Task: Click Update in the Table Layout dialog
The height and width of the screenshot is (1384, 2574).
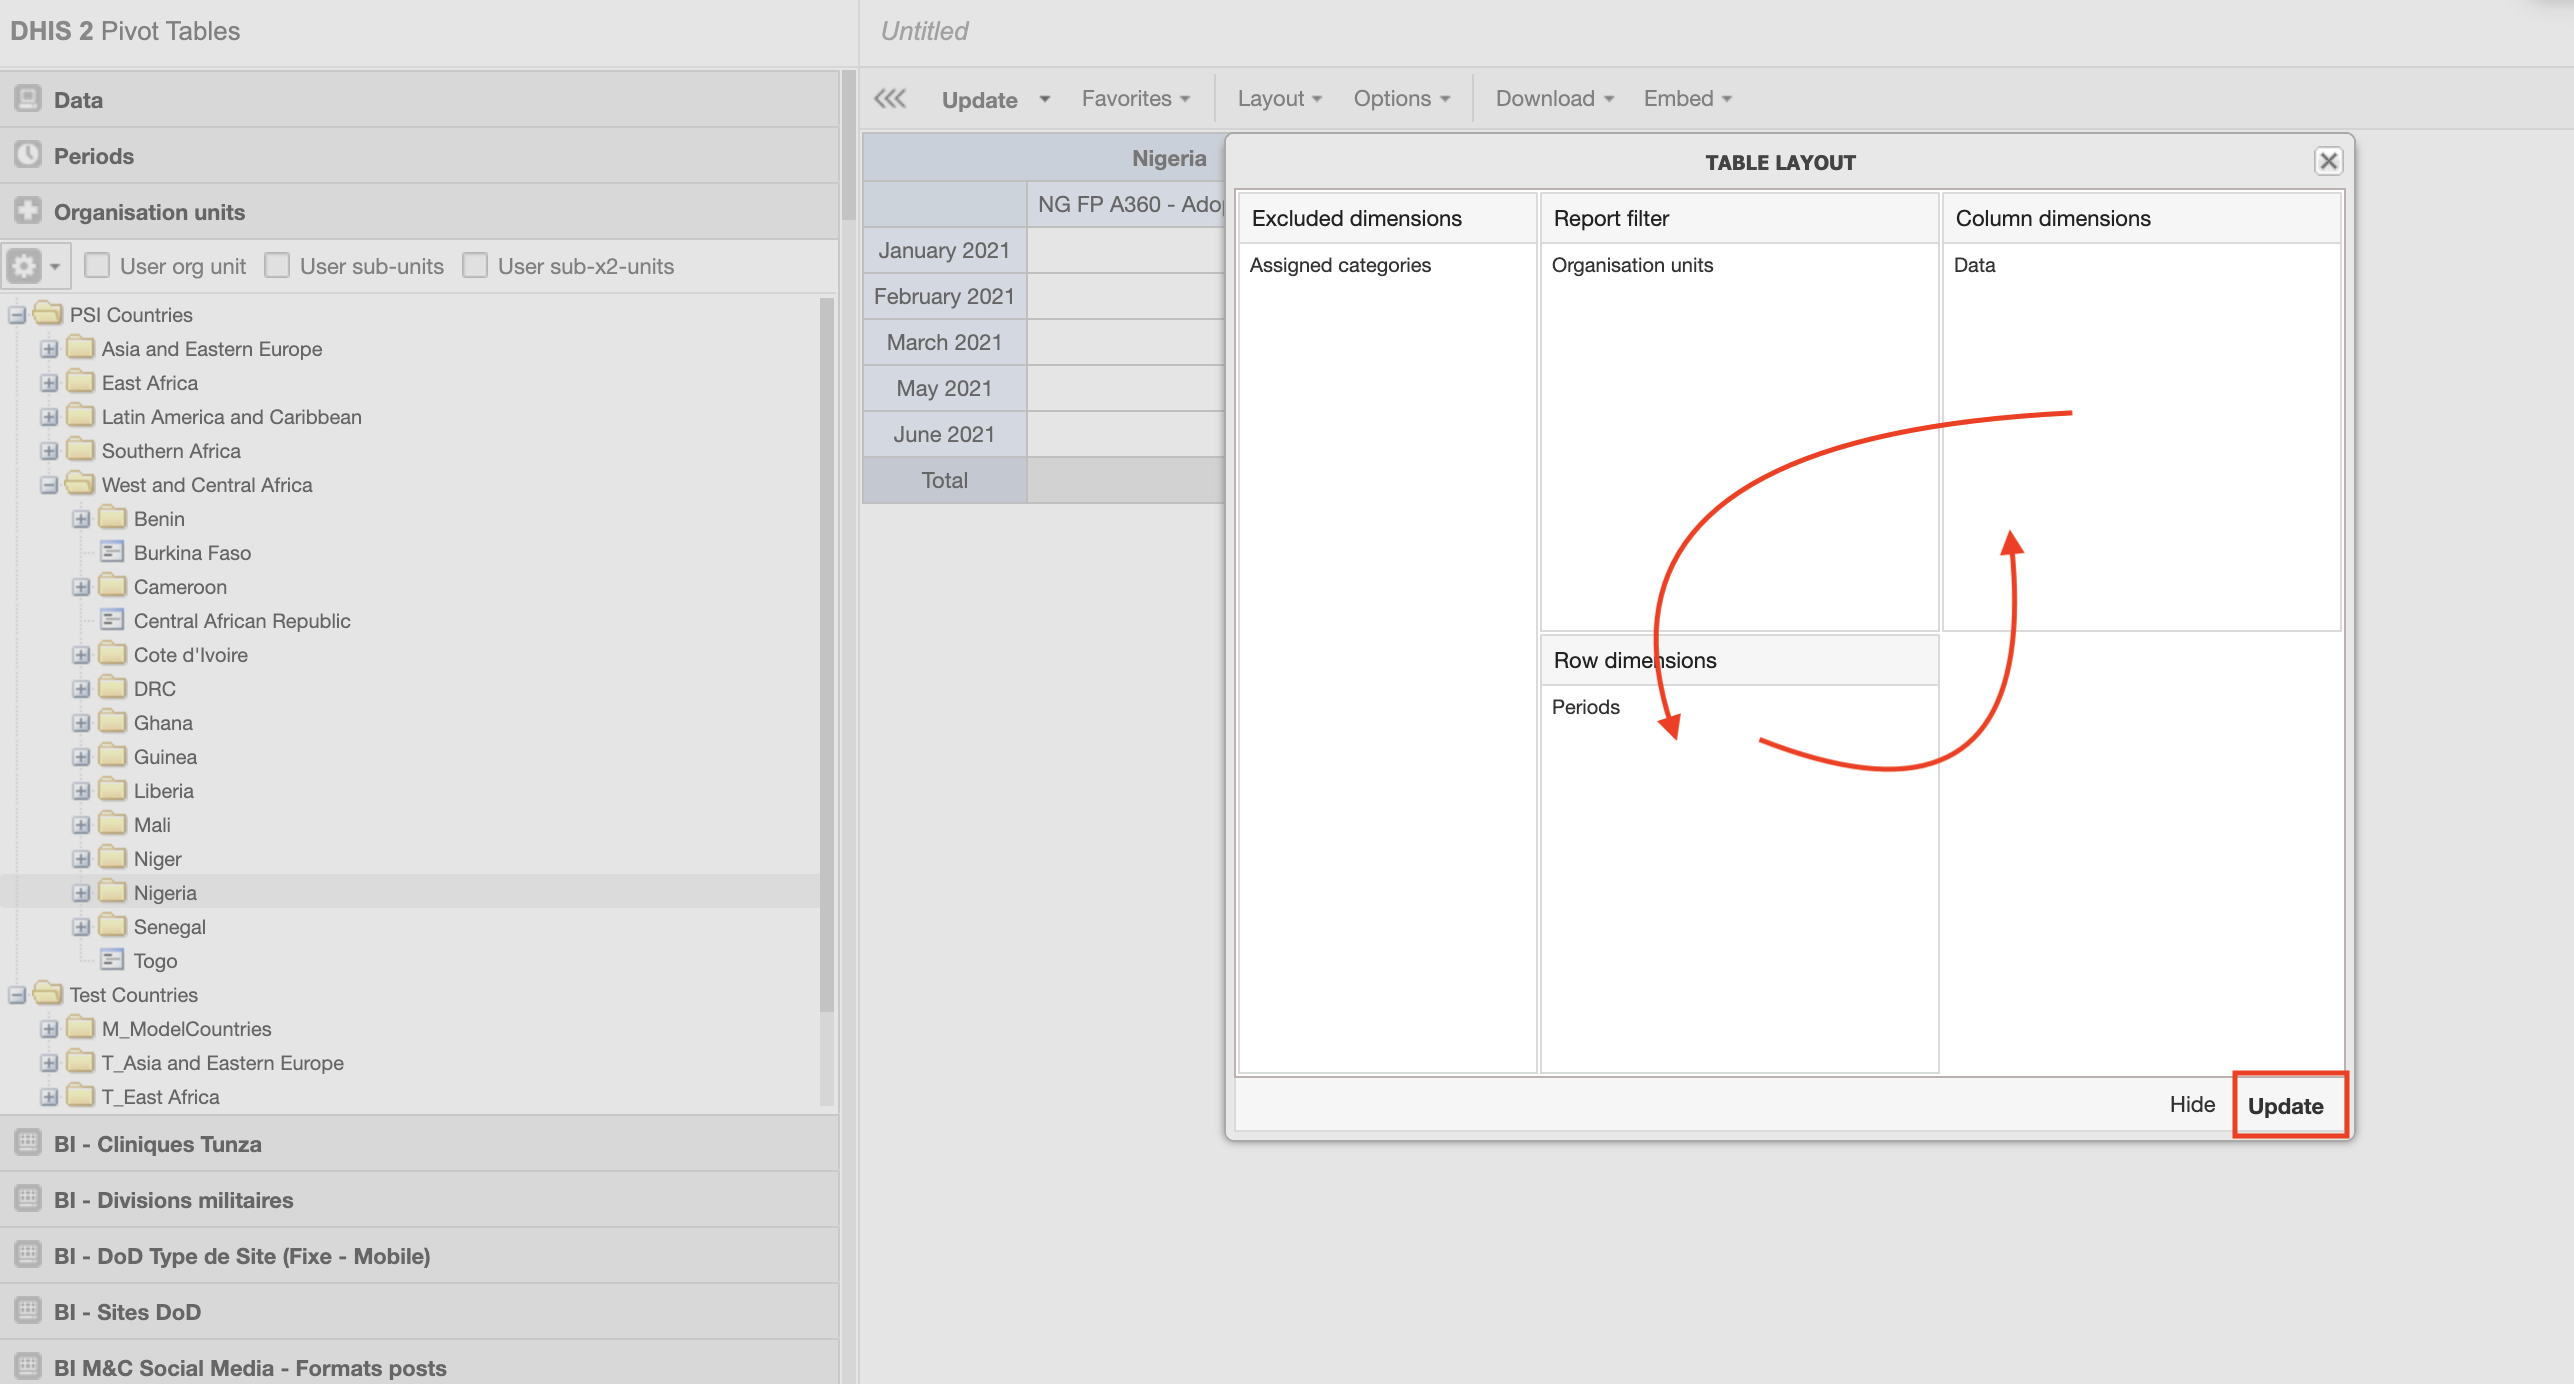Action: (x=2285, y=1105)
